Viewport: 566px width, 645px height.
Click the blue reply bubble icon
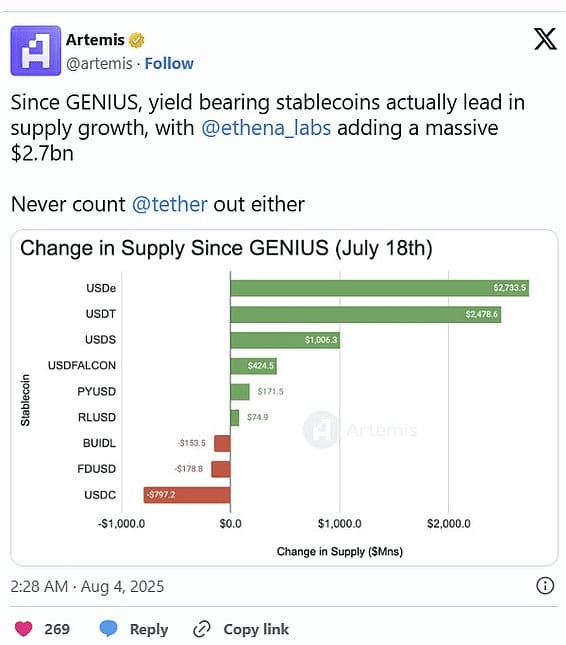pyautogui.click(x=109, y=629)
